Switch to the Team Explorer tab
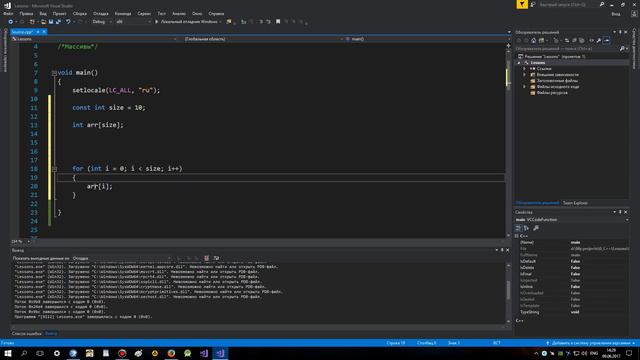The width and height of the screenshot is (640, 360). 575,203
